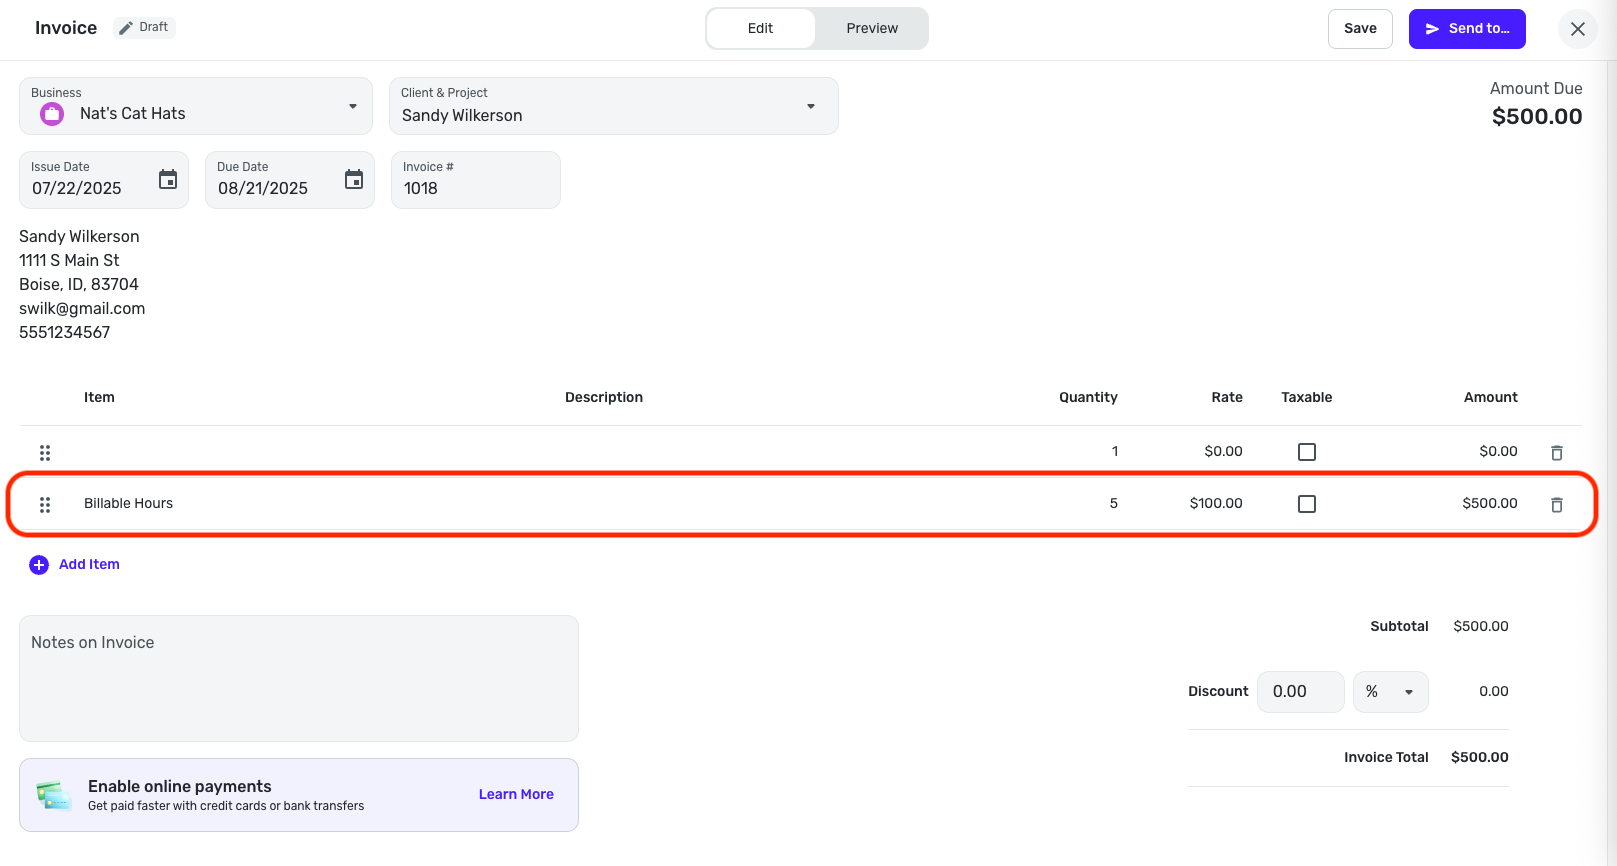Click the plus icon beside Add Item
Image resolution: width=1617 pixels, height=866 pixels.
39,565
